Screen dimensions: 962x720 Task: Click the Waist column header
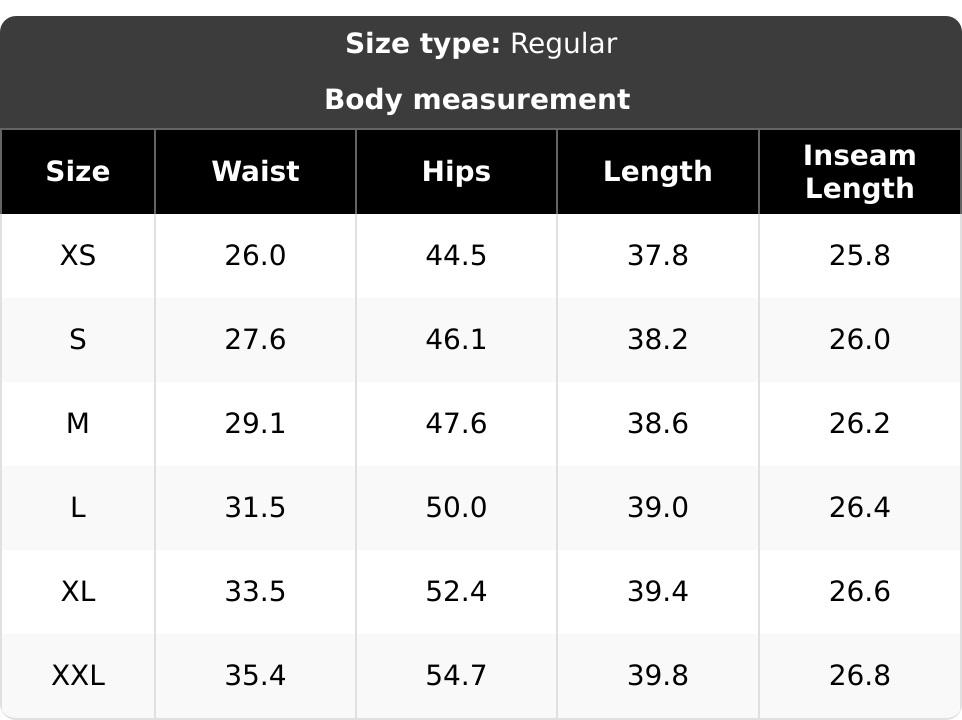pyautogui.click(x=255, y=171)
